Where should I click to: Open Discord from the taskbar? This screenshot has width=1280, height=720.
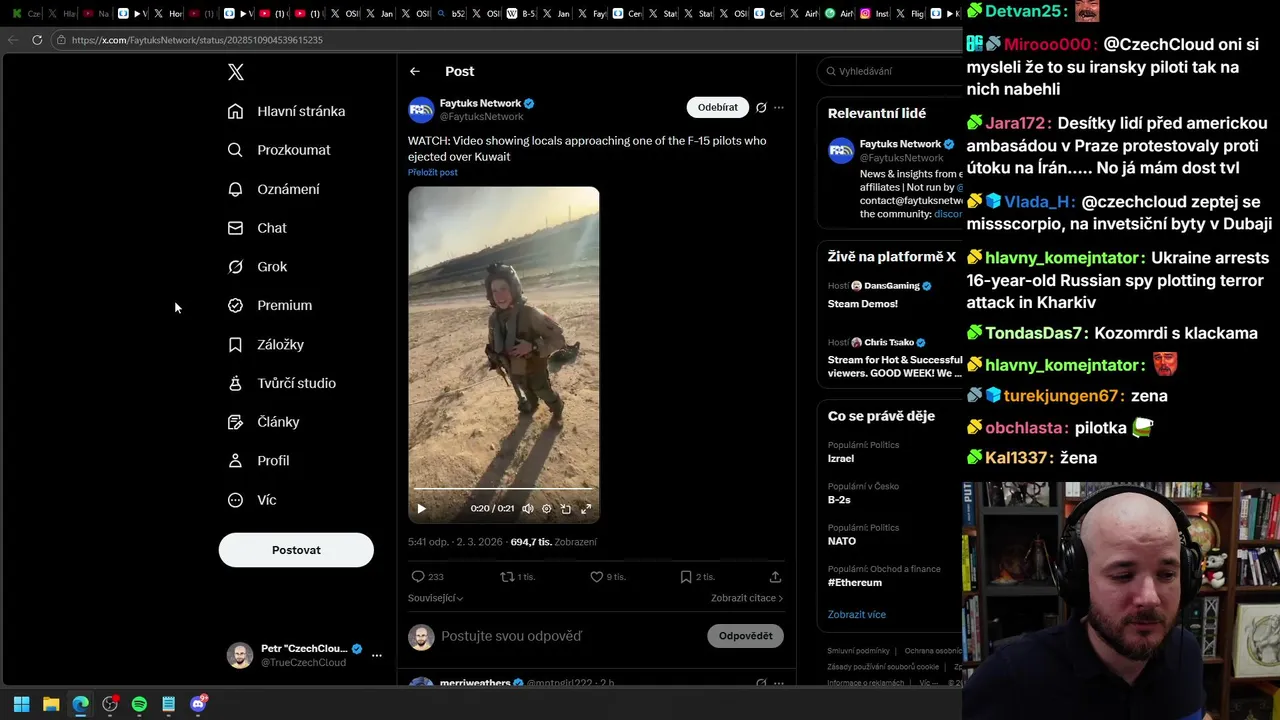pos(198,704)
